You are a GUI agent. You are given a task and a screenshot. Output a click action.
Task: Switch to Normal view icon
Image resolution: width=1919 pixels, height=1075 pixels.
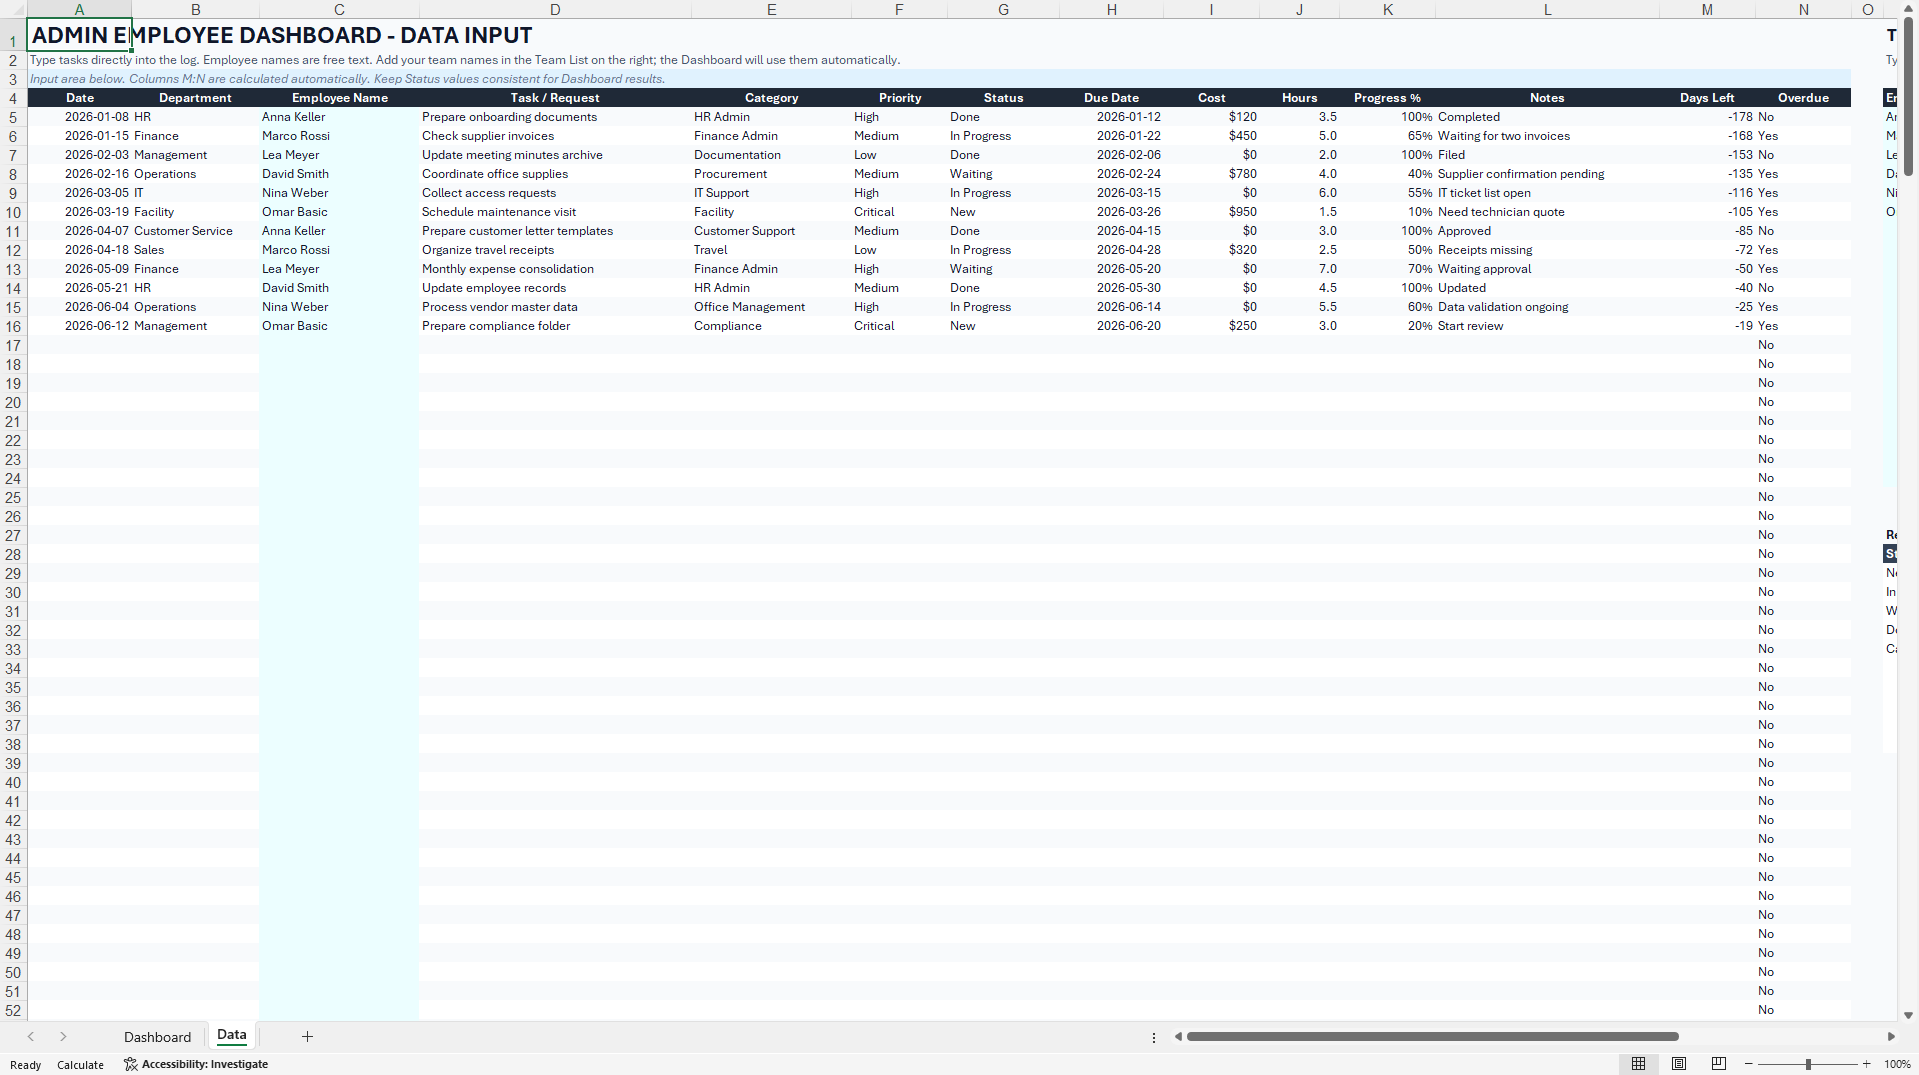click(1638, 1064)
